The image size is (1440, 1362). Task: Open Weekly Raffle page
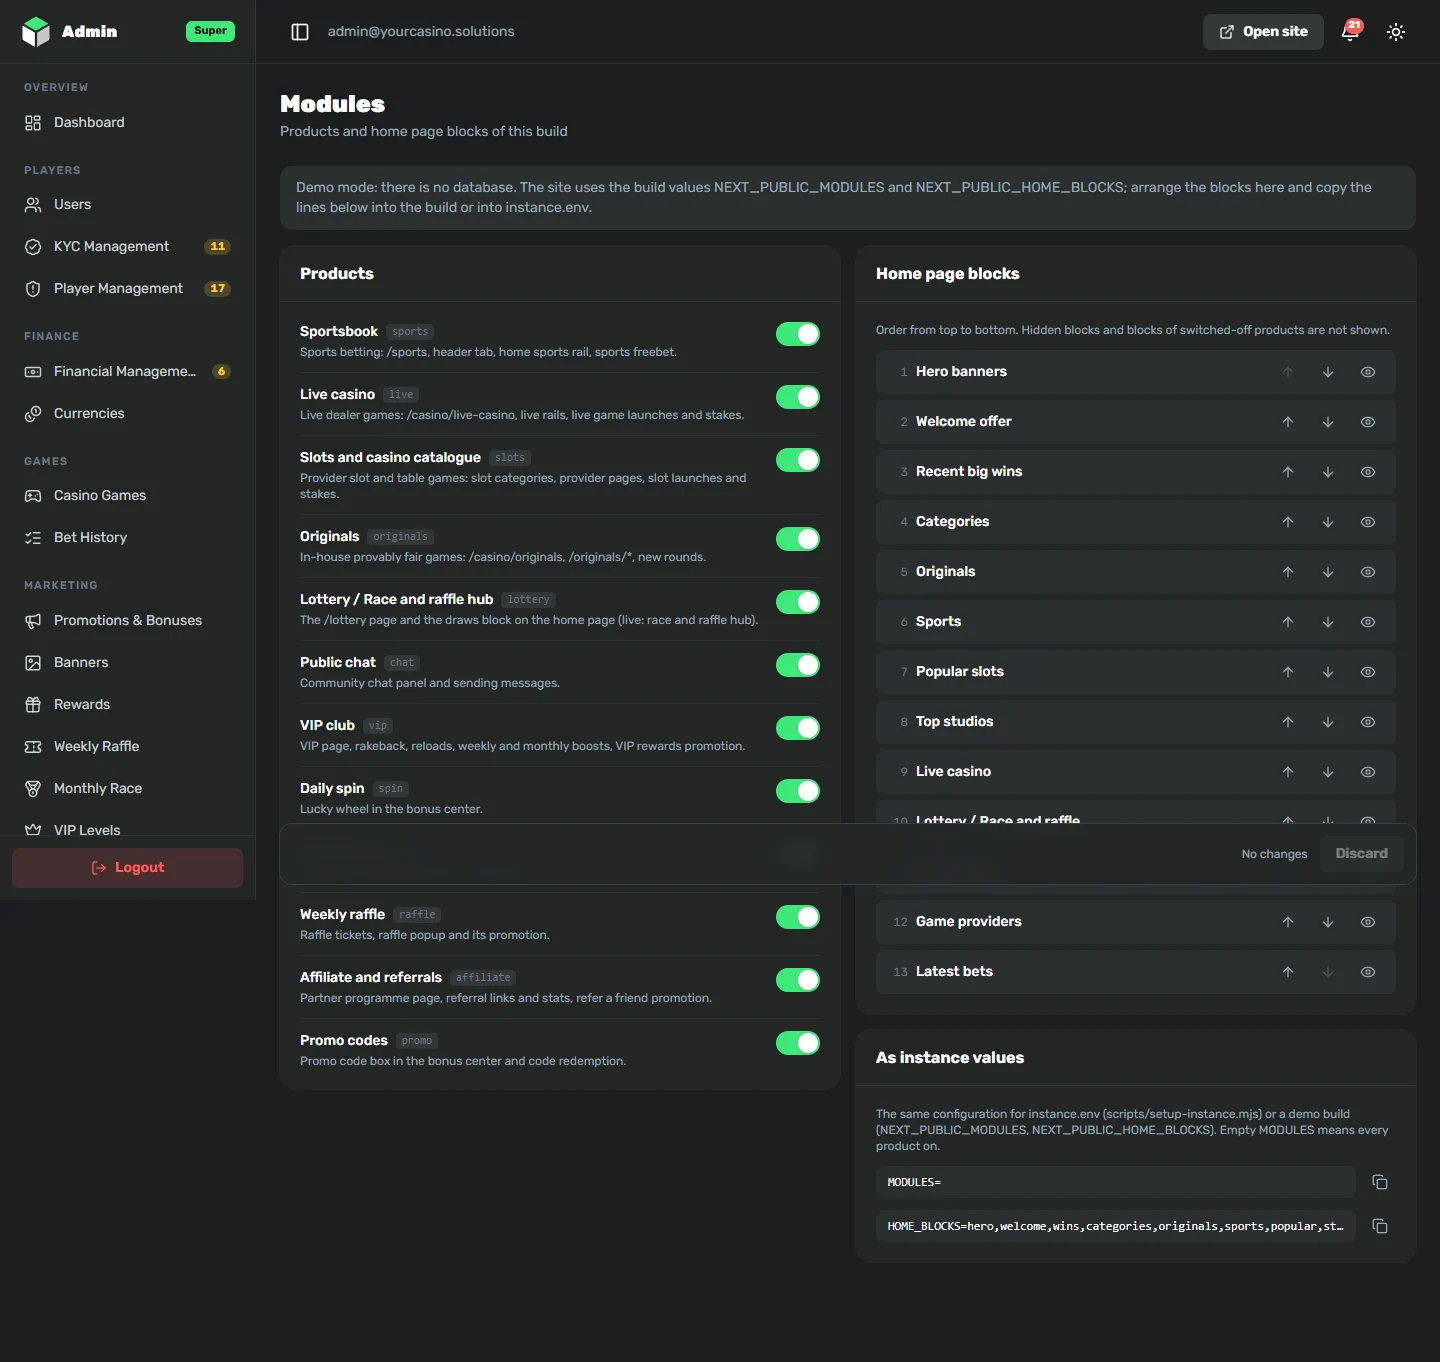[127, 746]
